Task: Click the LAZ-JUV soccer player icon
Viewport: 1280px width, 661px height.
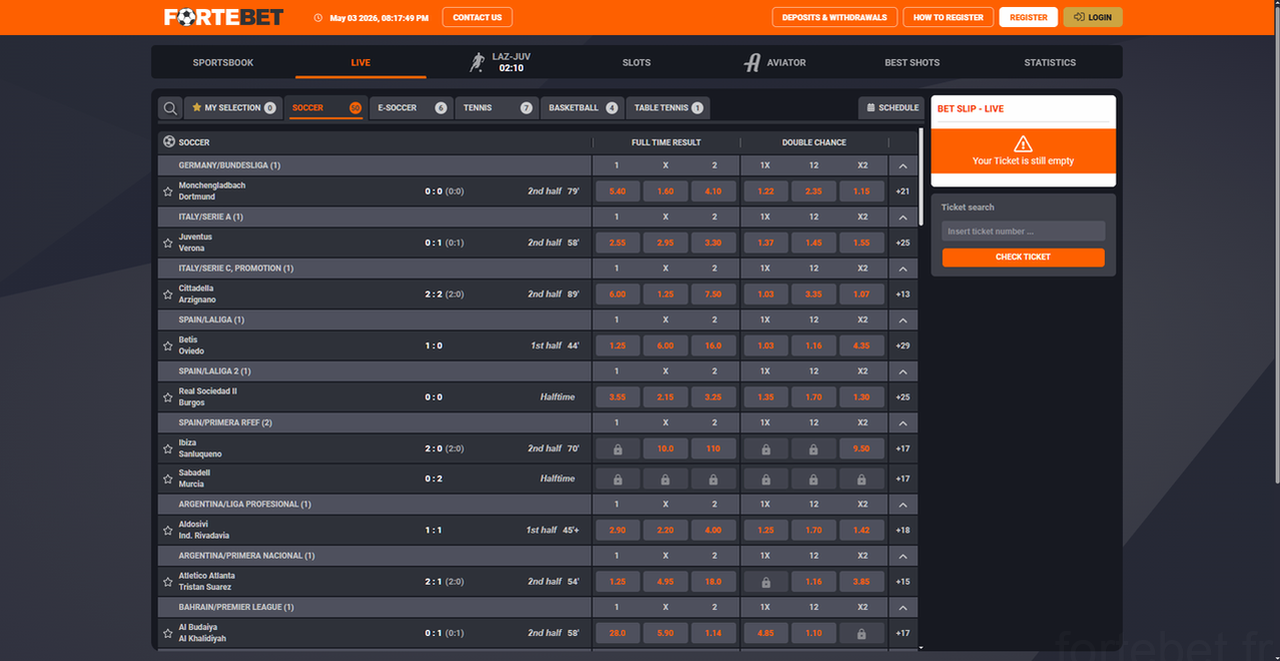Action: [478, 62]
